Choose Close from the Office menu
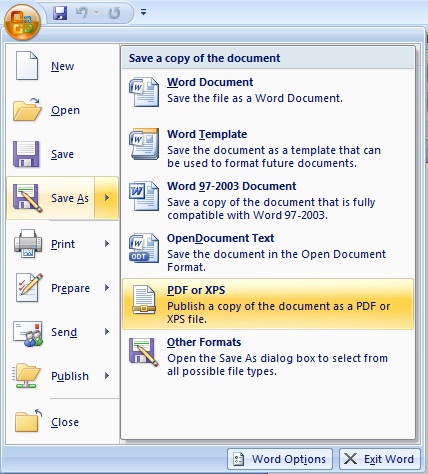Screen dimensions: 428x474 coord(62,422)
